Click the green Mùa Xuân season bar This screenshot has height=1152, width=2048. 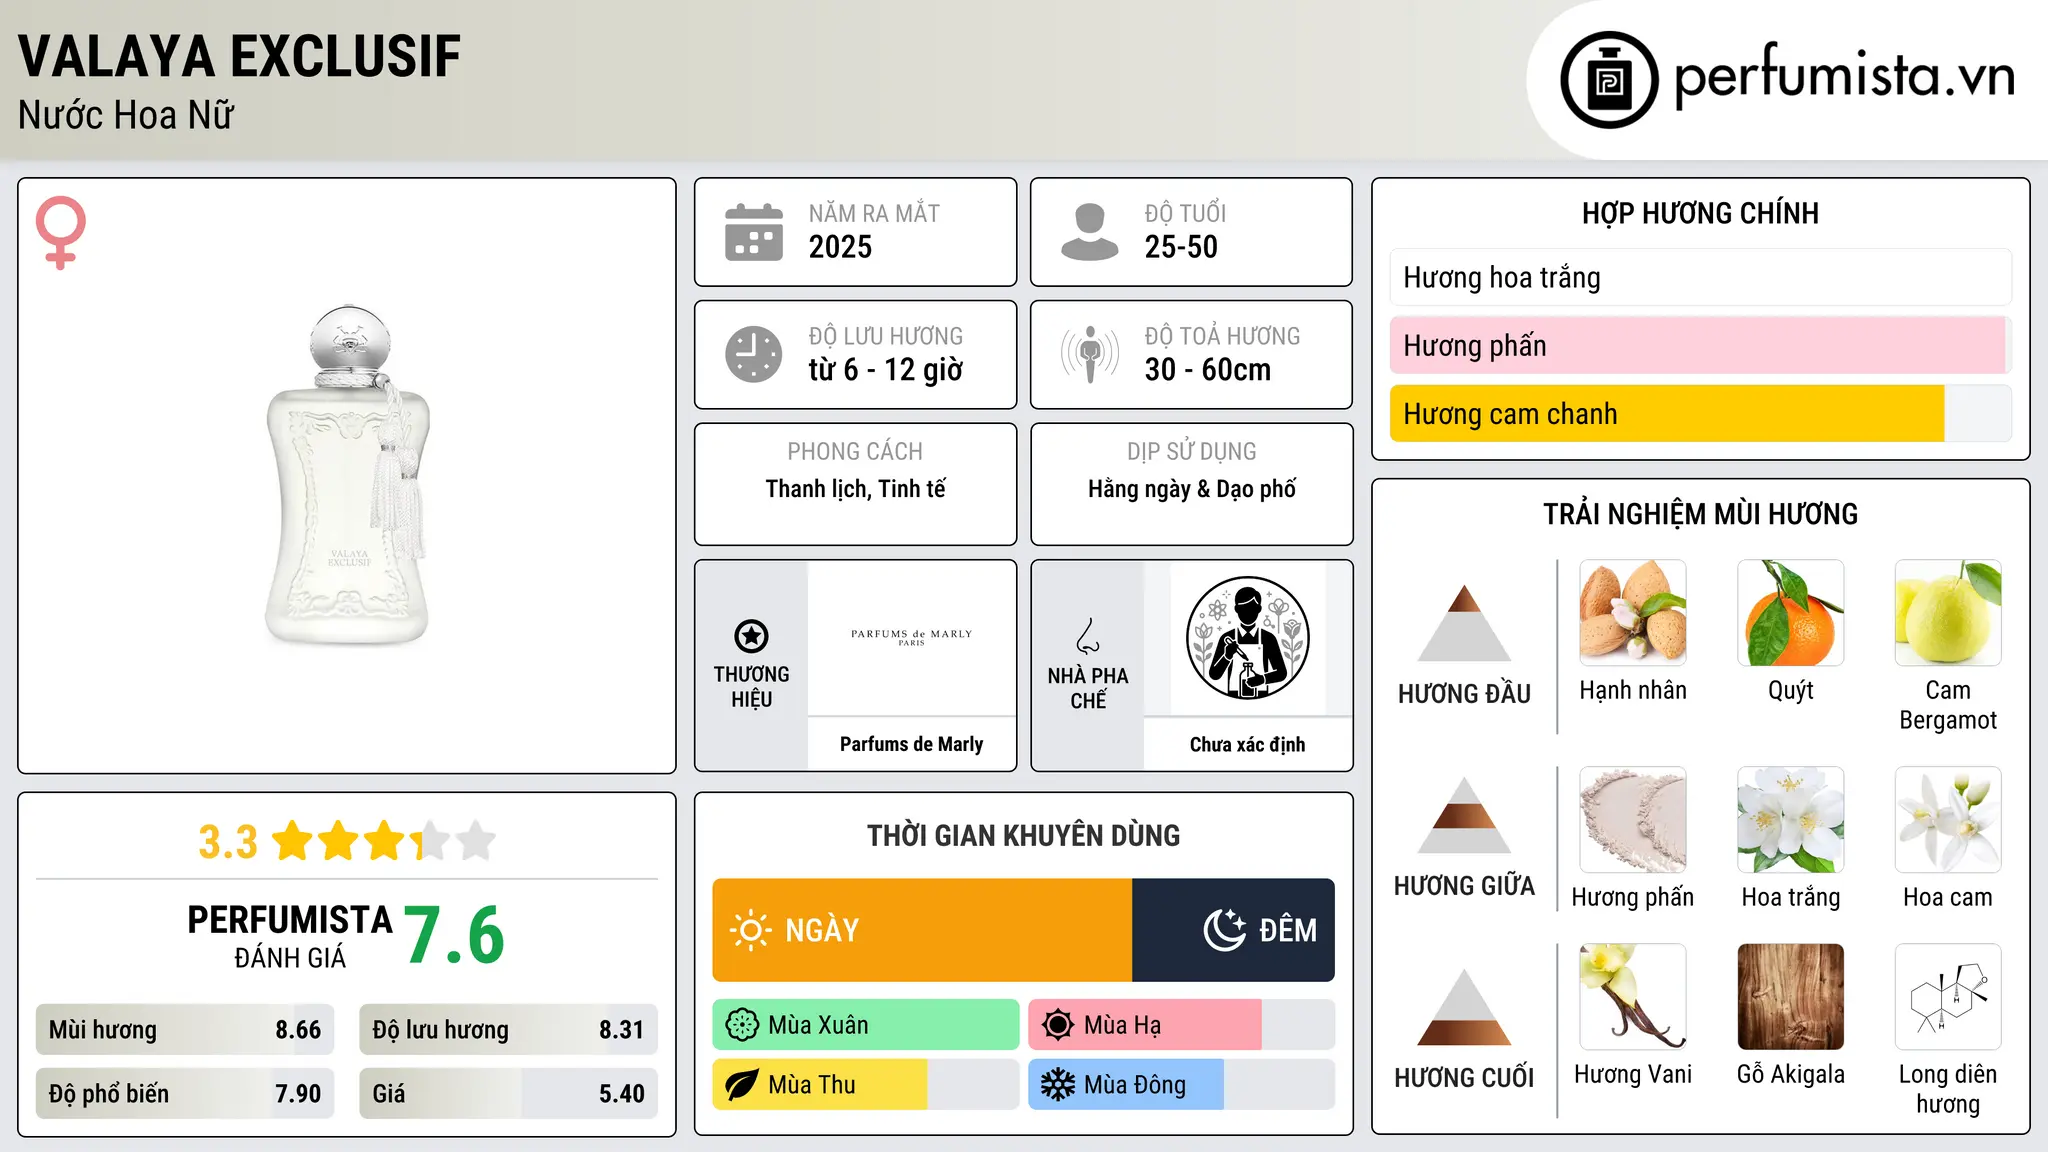pos(866,1025)
